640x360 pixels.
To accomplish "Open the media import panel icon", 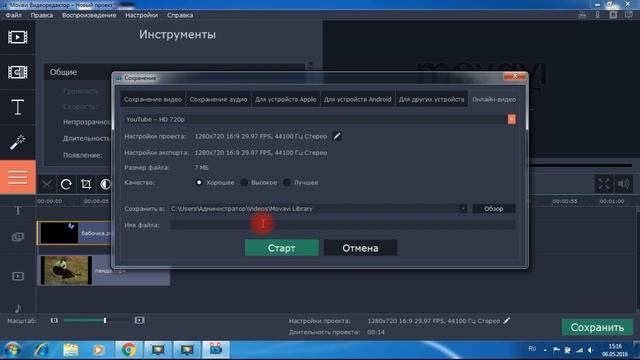I will pos(18,37).
